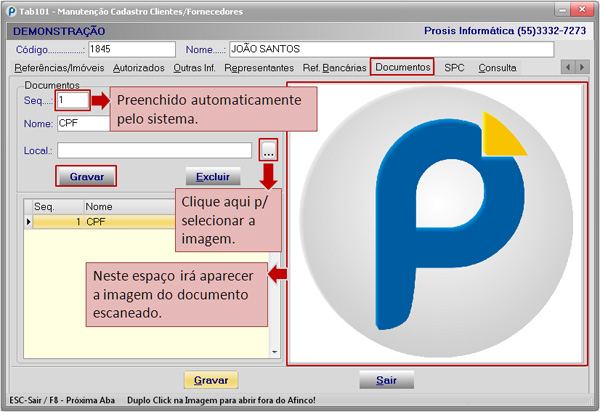Click the Prosis app icon in title bar
Screen dimensions: 600x412
(x=12, y=11)
